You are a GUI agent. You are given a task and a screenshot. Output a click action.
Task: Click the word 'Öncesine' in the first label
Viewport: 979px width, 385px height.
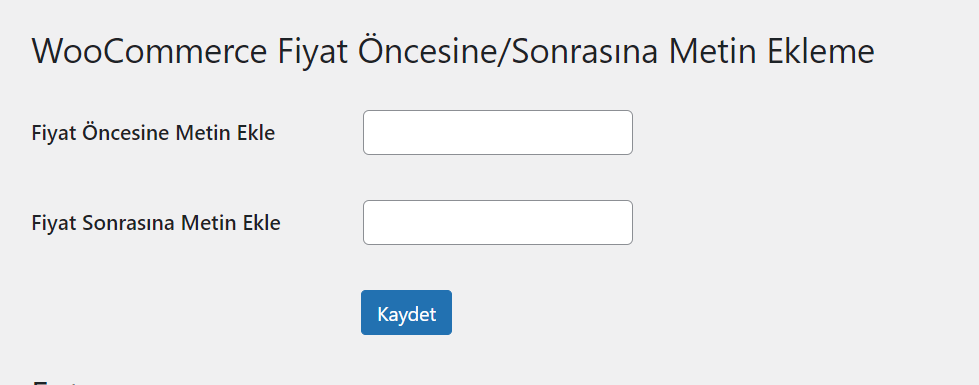(127, 133)
